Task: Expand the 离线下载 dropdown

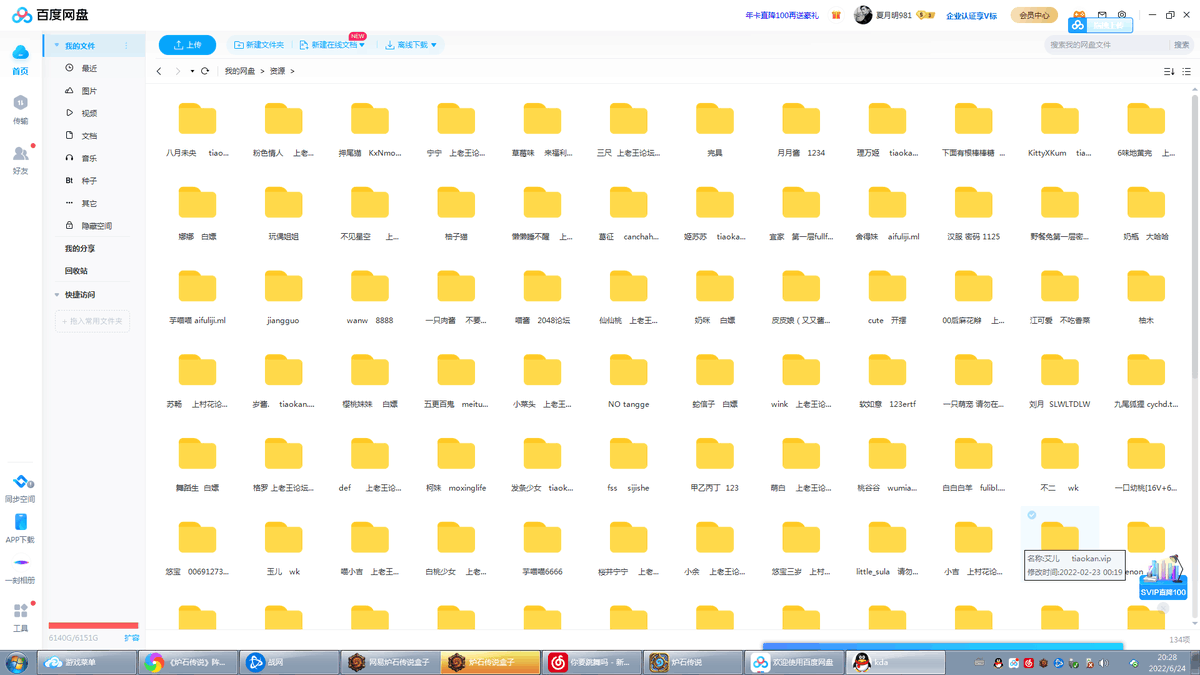Action: [433, 45]
